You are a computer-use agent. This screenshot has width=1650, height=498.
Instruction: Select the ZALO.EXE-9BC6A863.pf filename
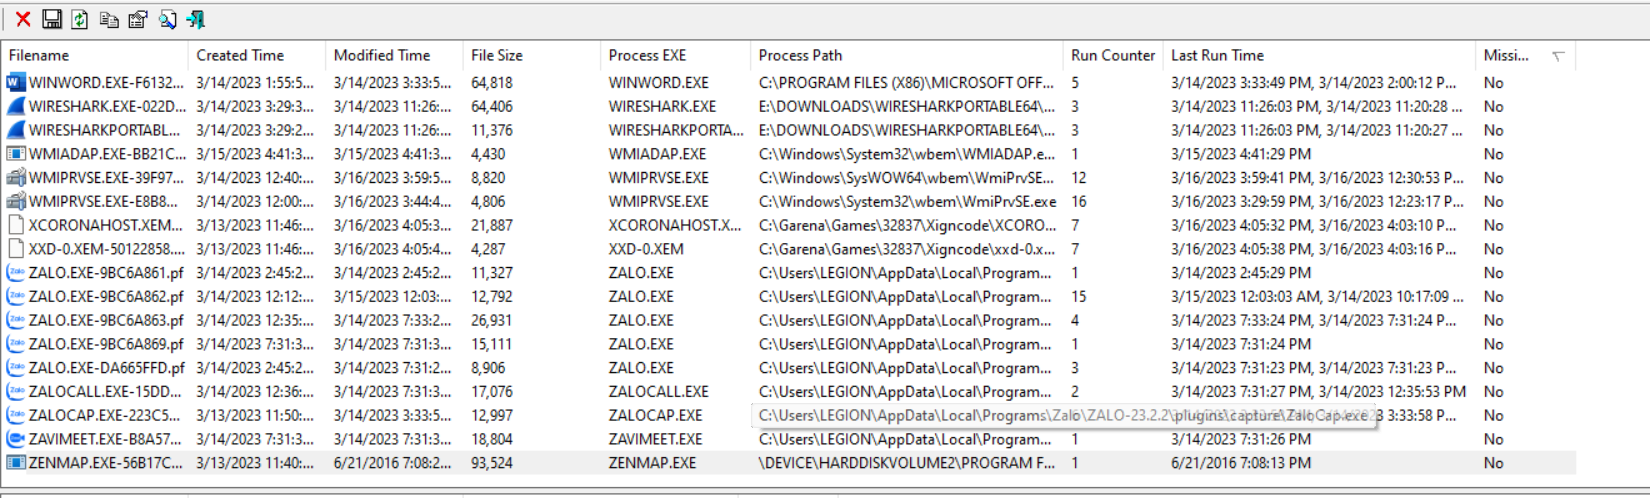coord(106,321)
